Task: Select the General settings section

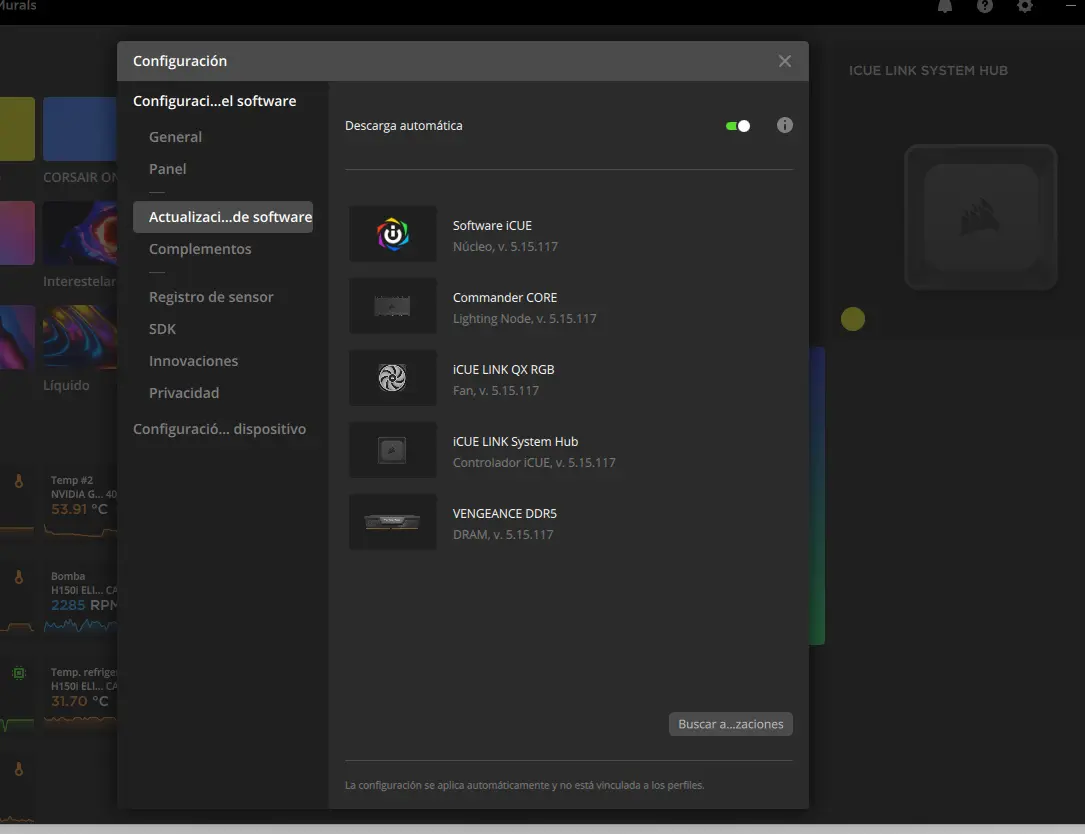Action: pos(176,137)
